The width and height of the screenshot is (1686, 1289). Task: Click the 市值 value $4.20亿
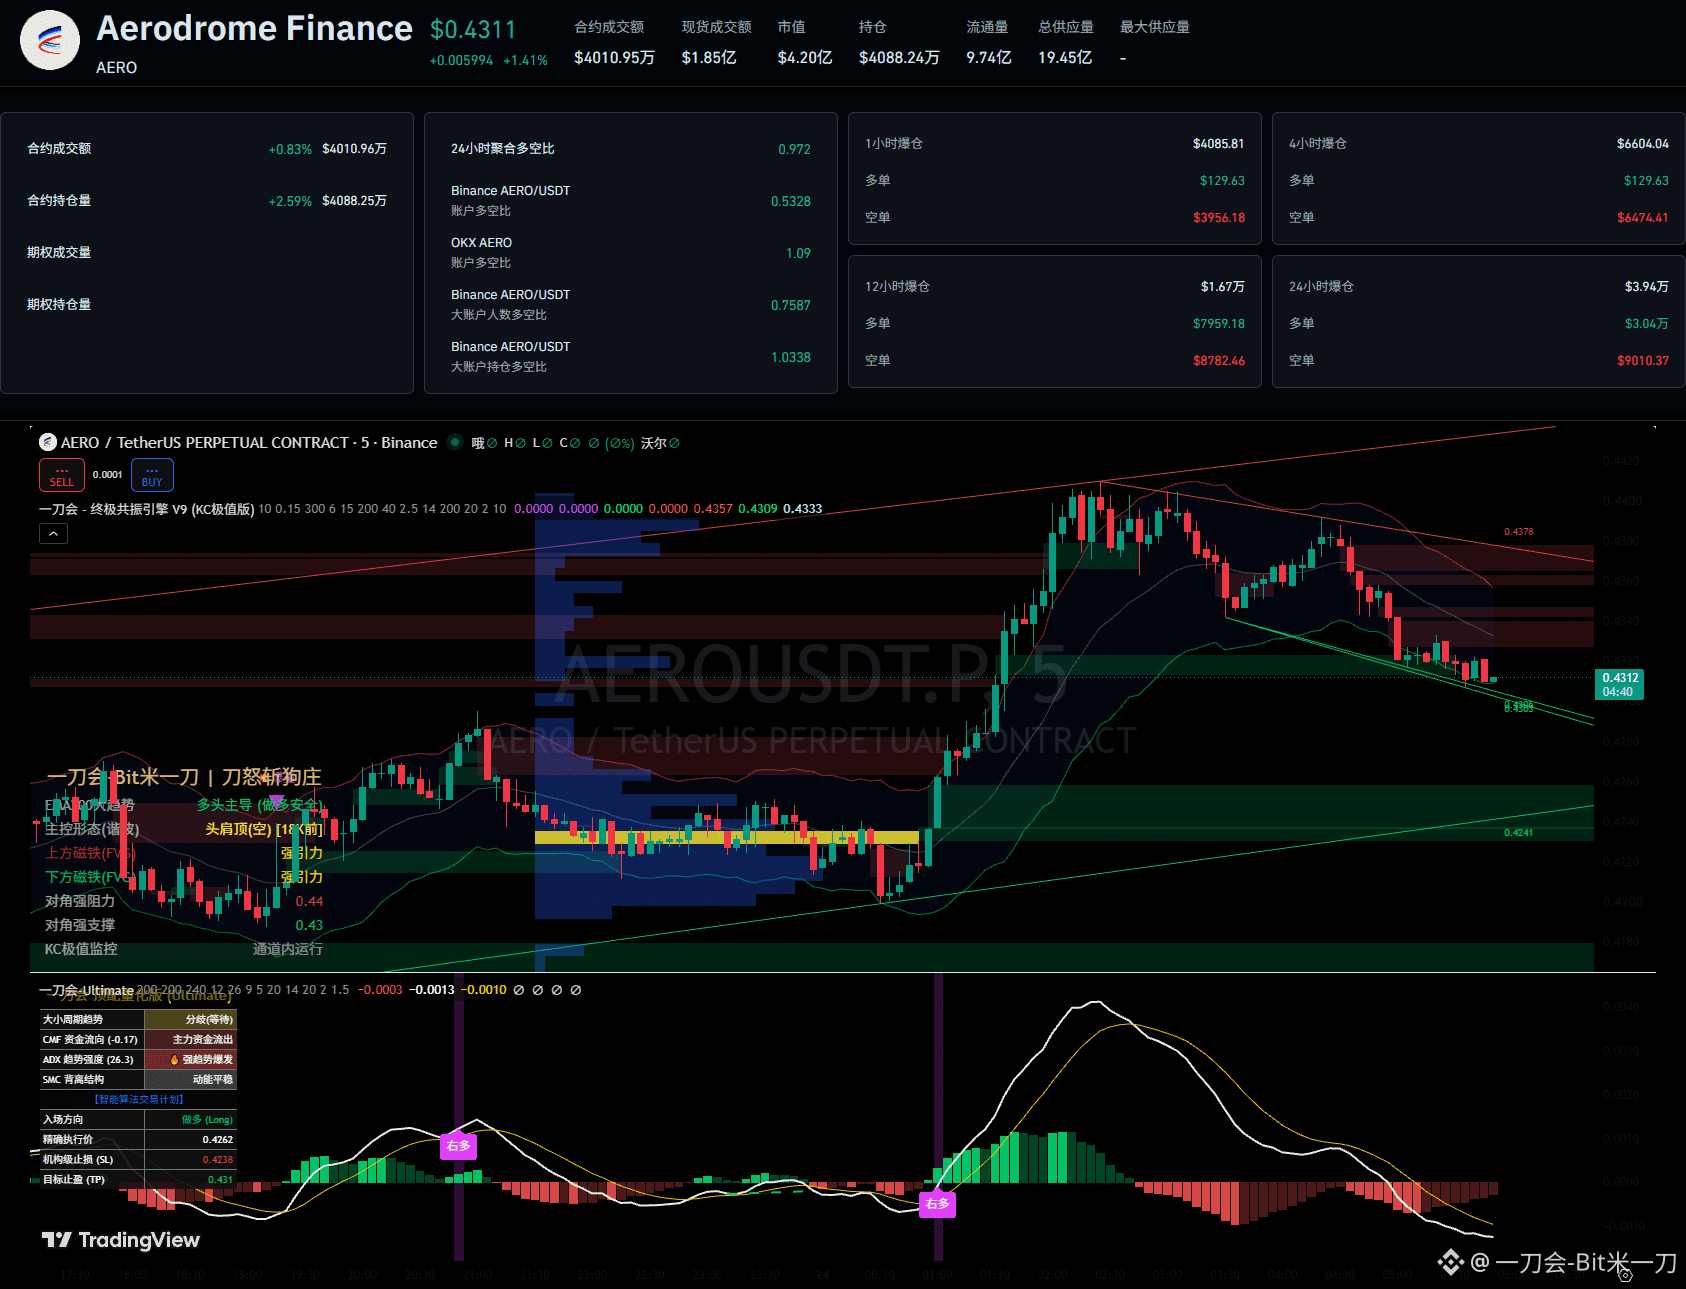coord(805,58)
